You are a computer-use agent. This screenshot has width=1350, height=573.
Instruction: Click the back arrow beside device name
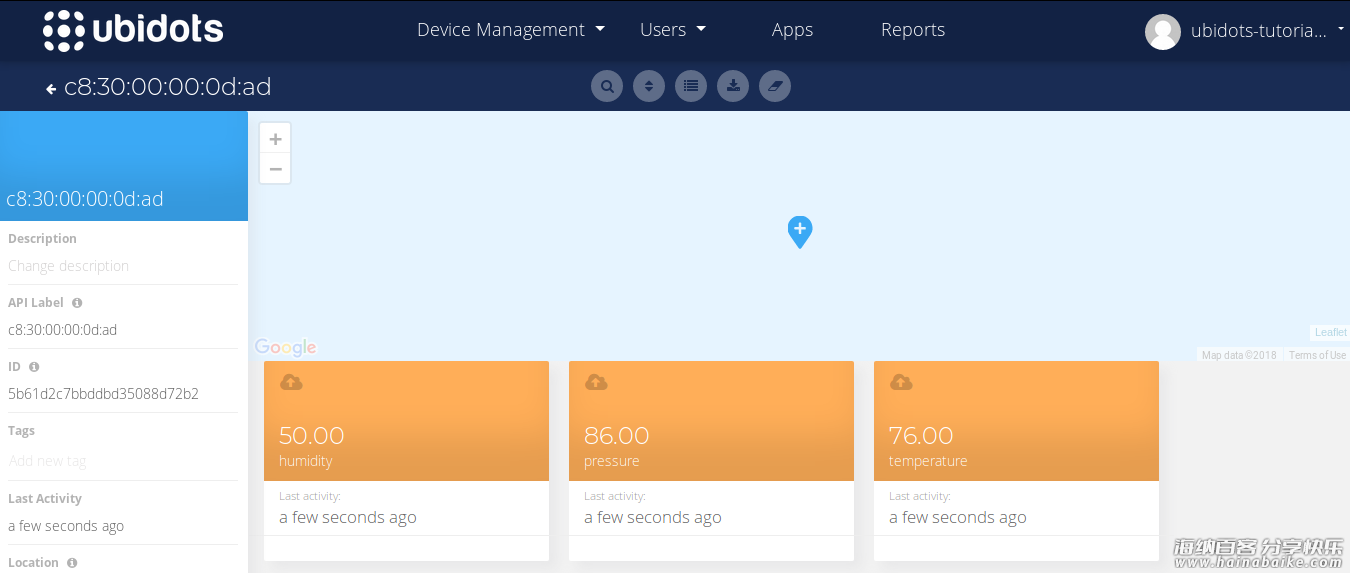coord(51,89)
